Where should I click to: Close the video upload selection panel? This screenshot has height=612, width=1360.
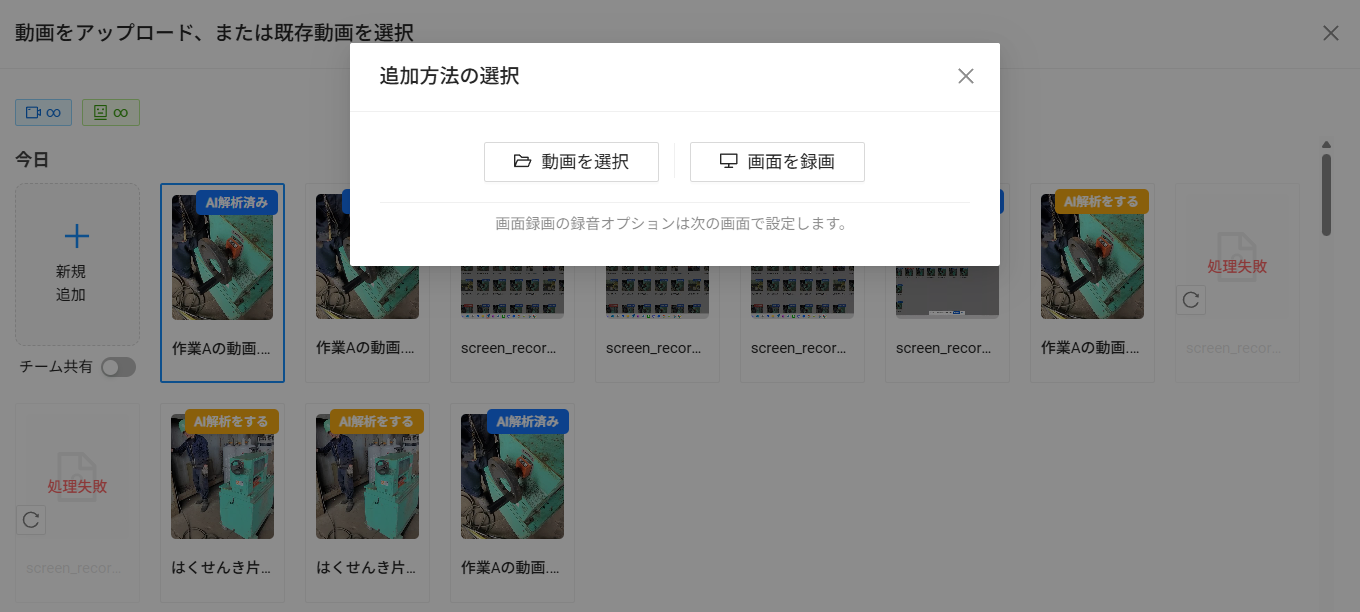tap(1331, 33)
